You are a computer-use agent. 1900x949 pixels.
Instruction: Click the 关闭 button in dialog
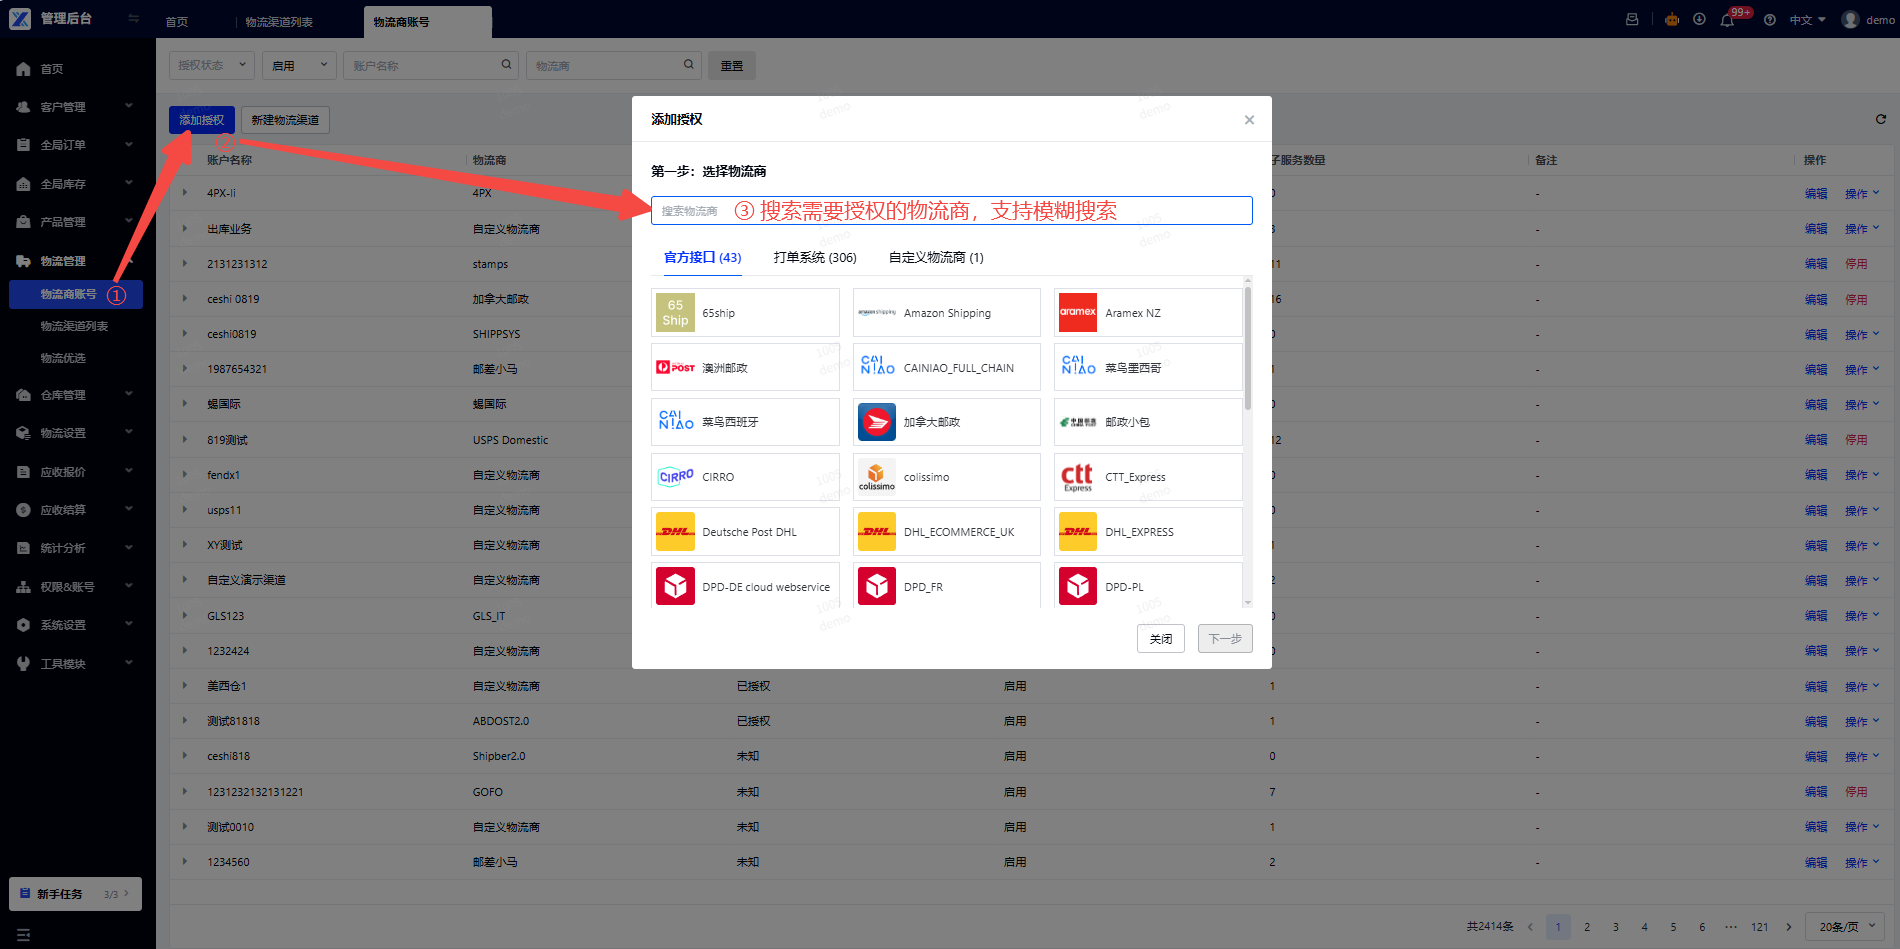[x=1161, y=639]
